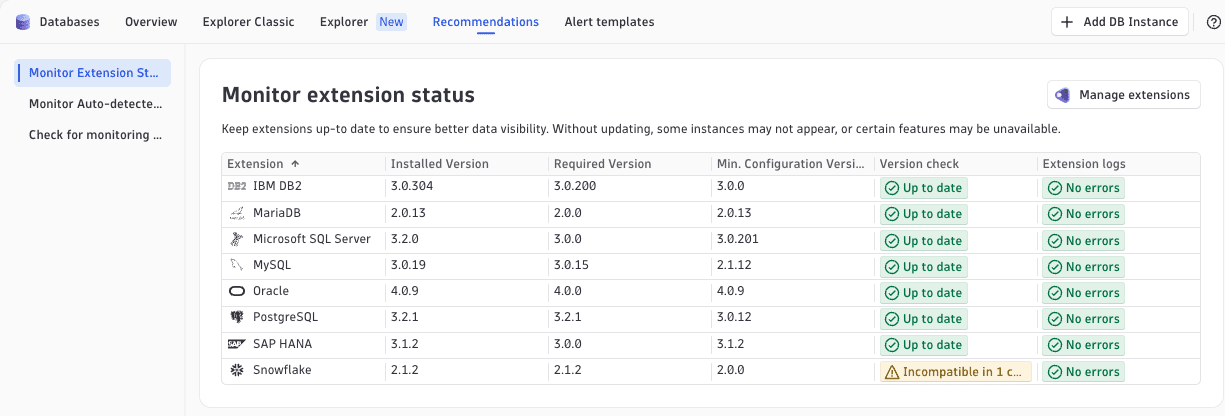Viewport: 1225px width, 416px height.
Task: Click the sort arrow beside Extension header
Action: 295,164
